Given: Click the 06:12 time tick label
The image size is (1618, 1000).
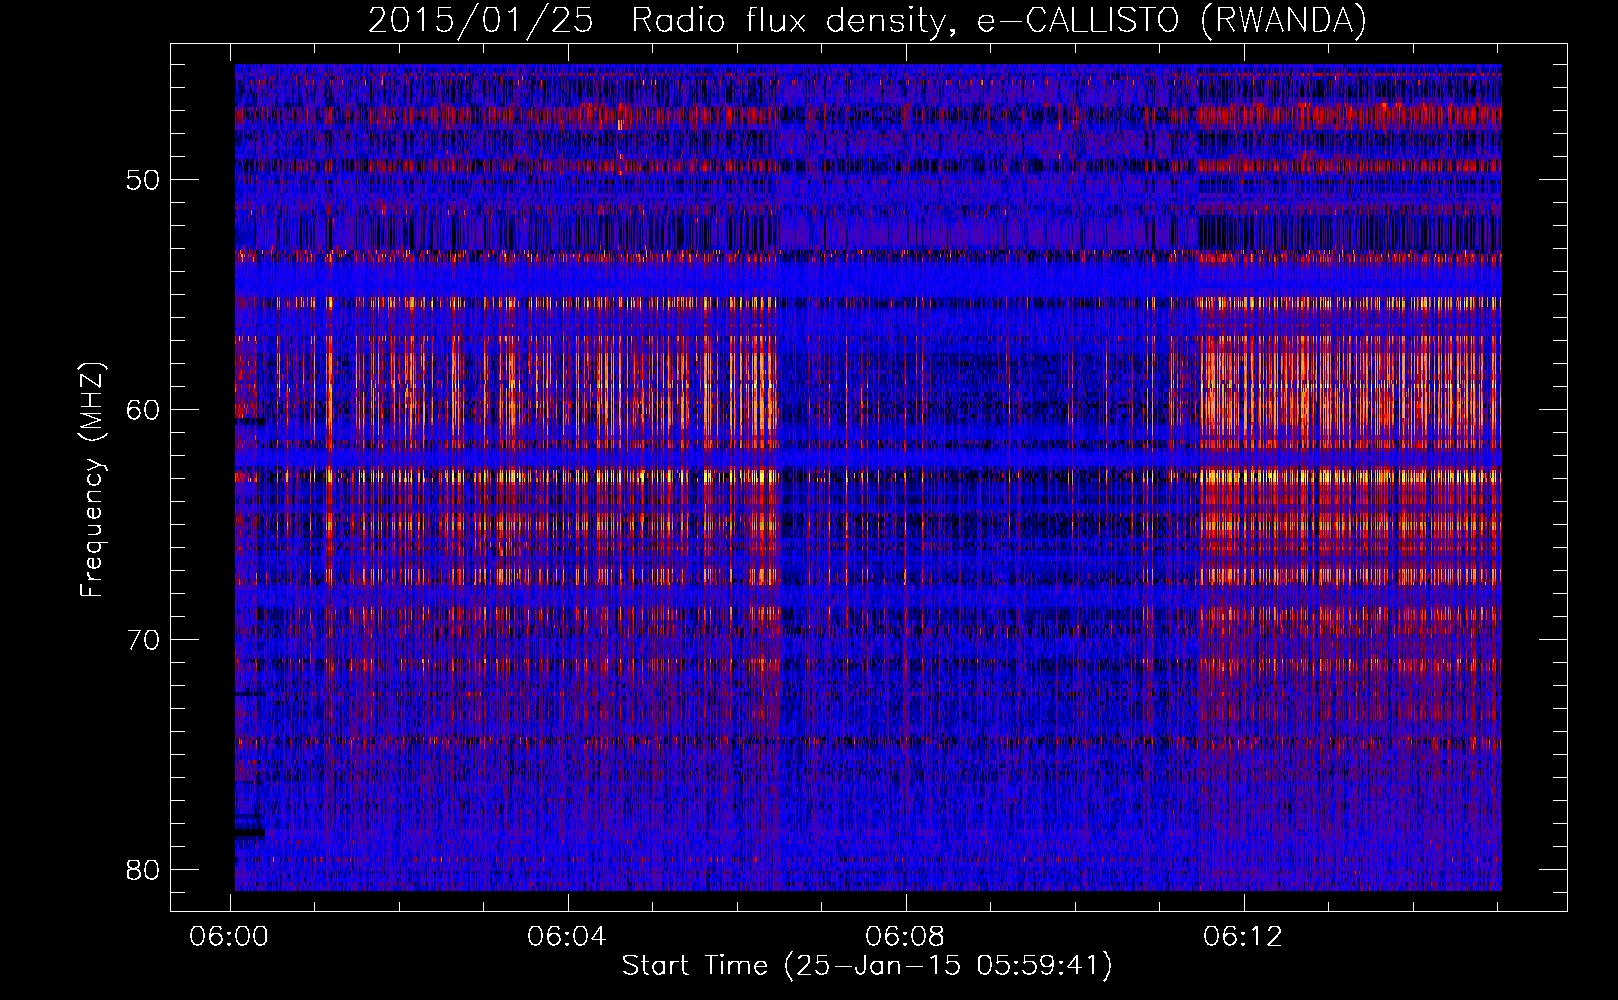Looking at the screenshot, I should 1244,937.
